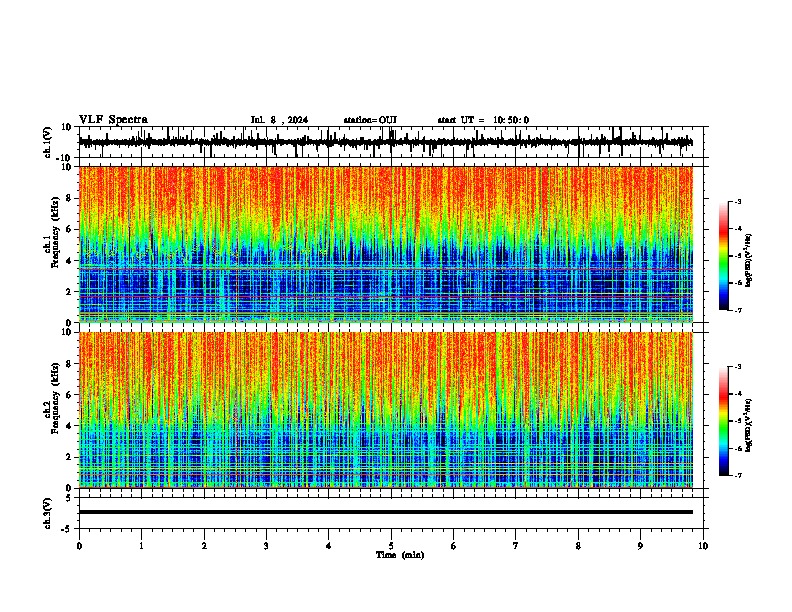Screen dimensions: 792x612
Task: Click the ch.2 spectrogram panel
Action: [x=386, y=410]
